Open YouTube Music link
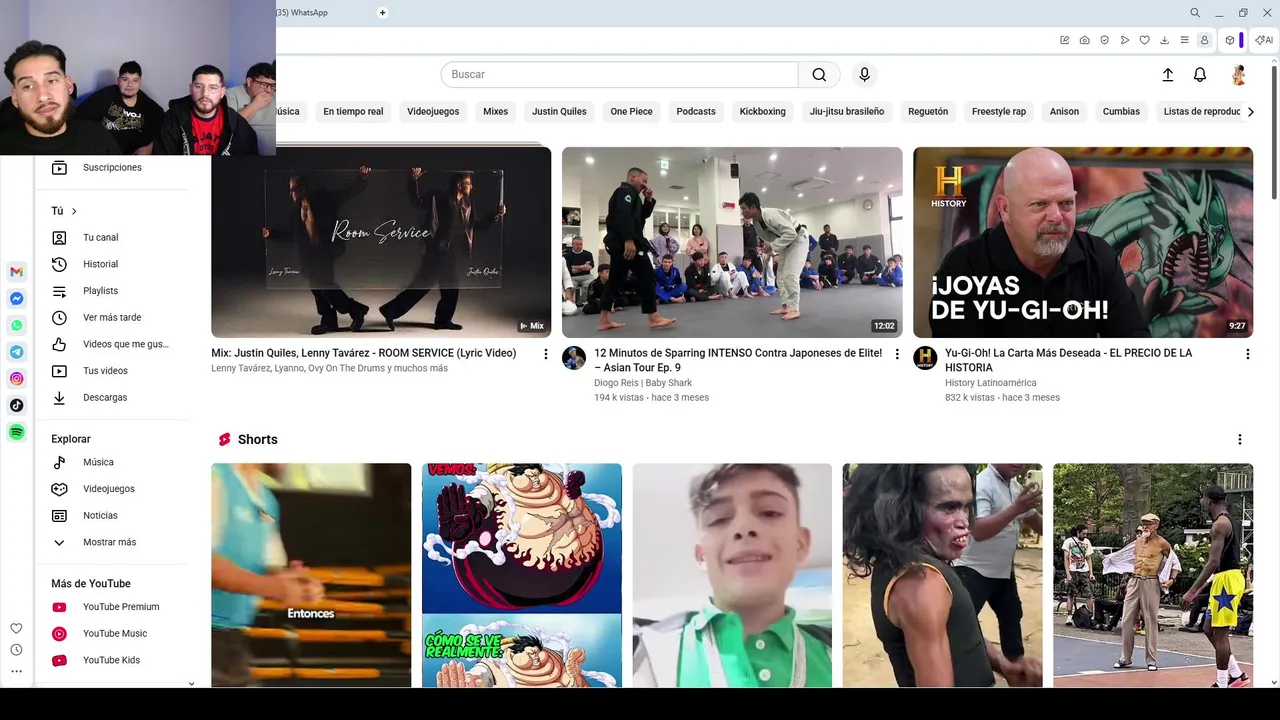Viewport: 1280px width, 720px height. click(113, 634)
